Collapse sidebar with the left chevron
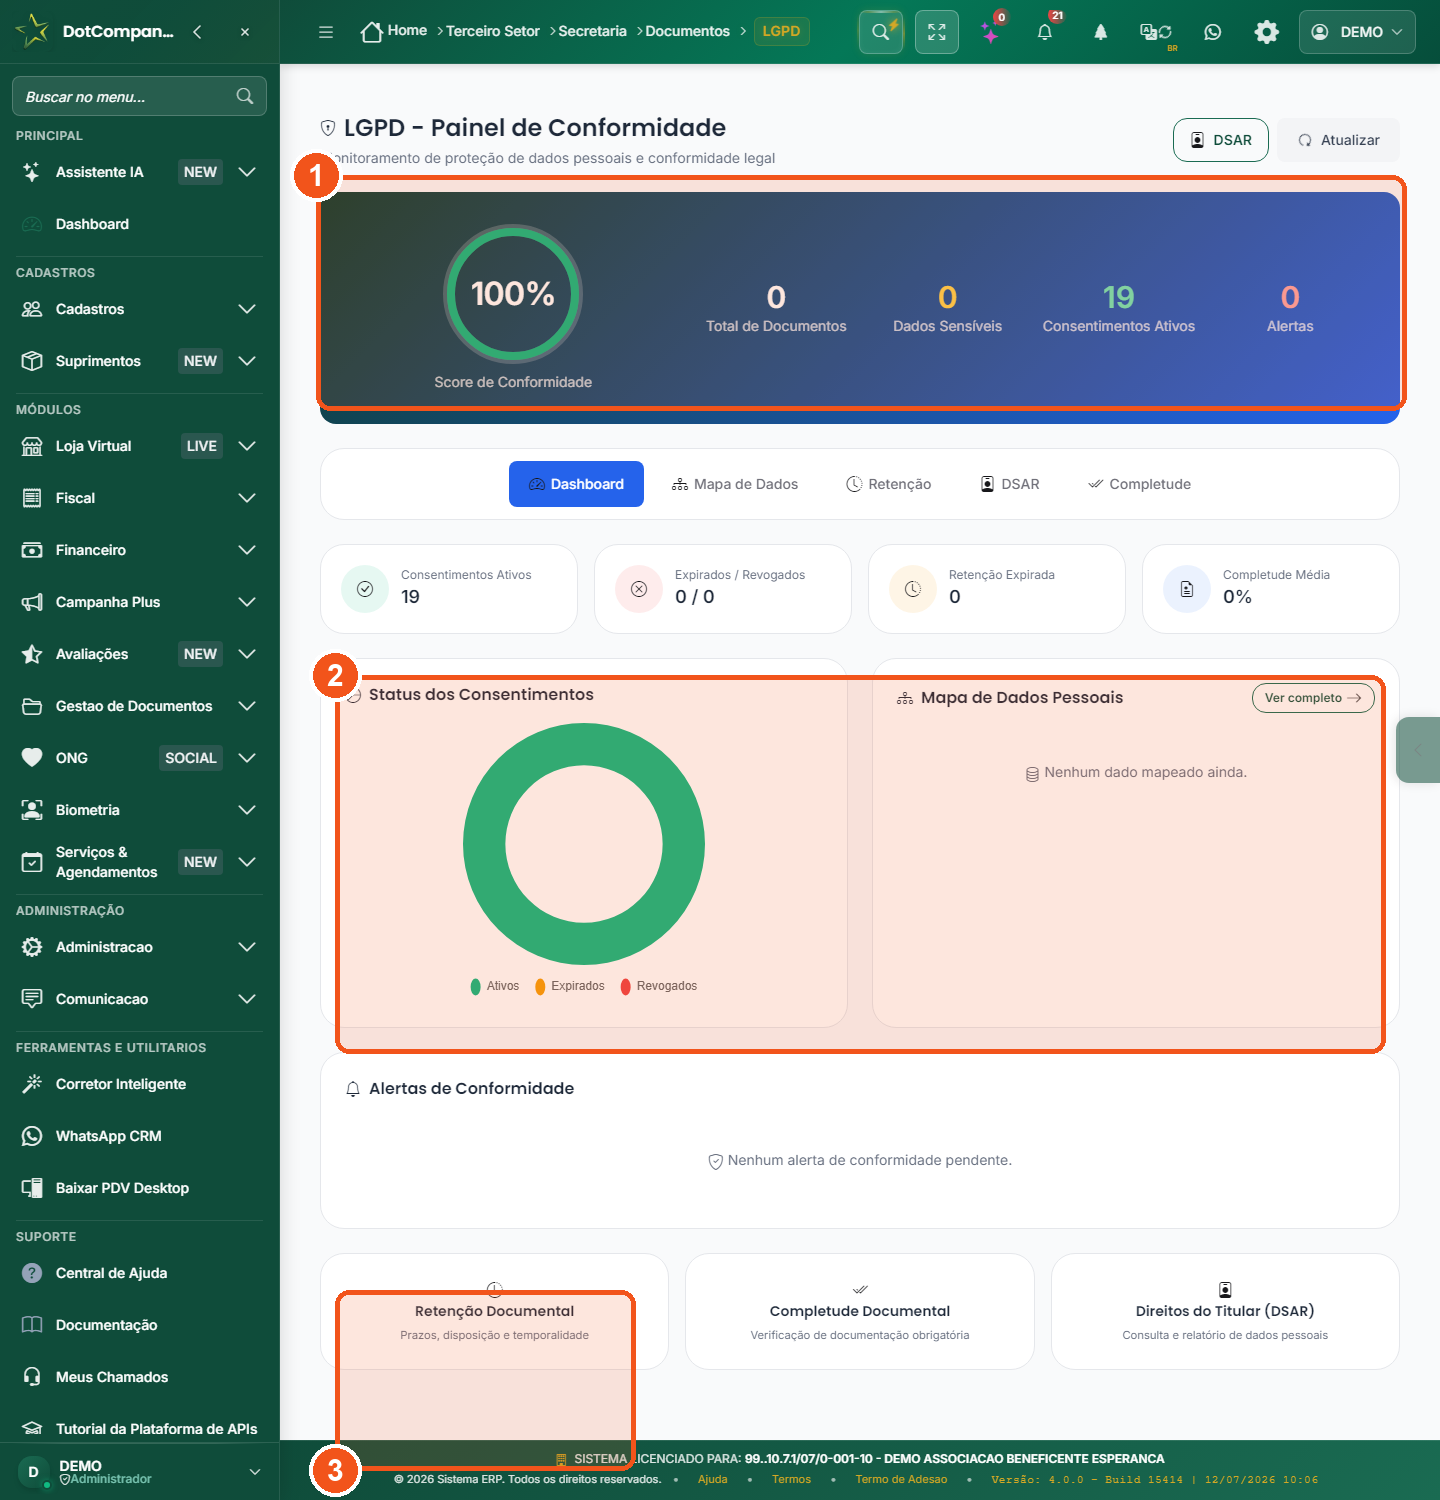 (197, 32)
